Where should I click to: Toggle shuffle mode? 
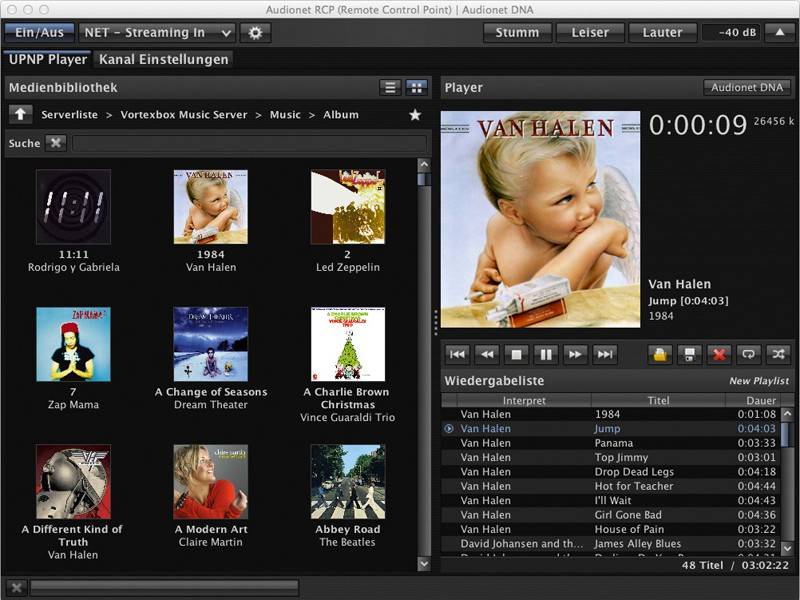click(x=778, y=355)
